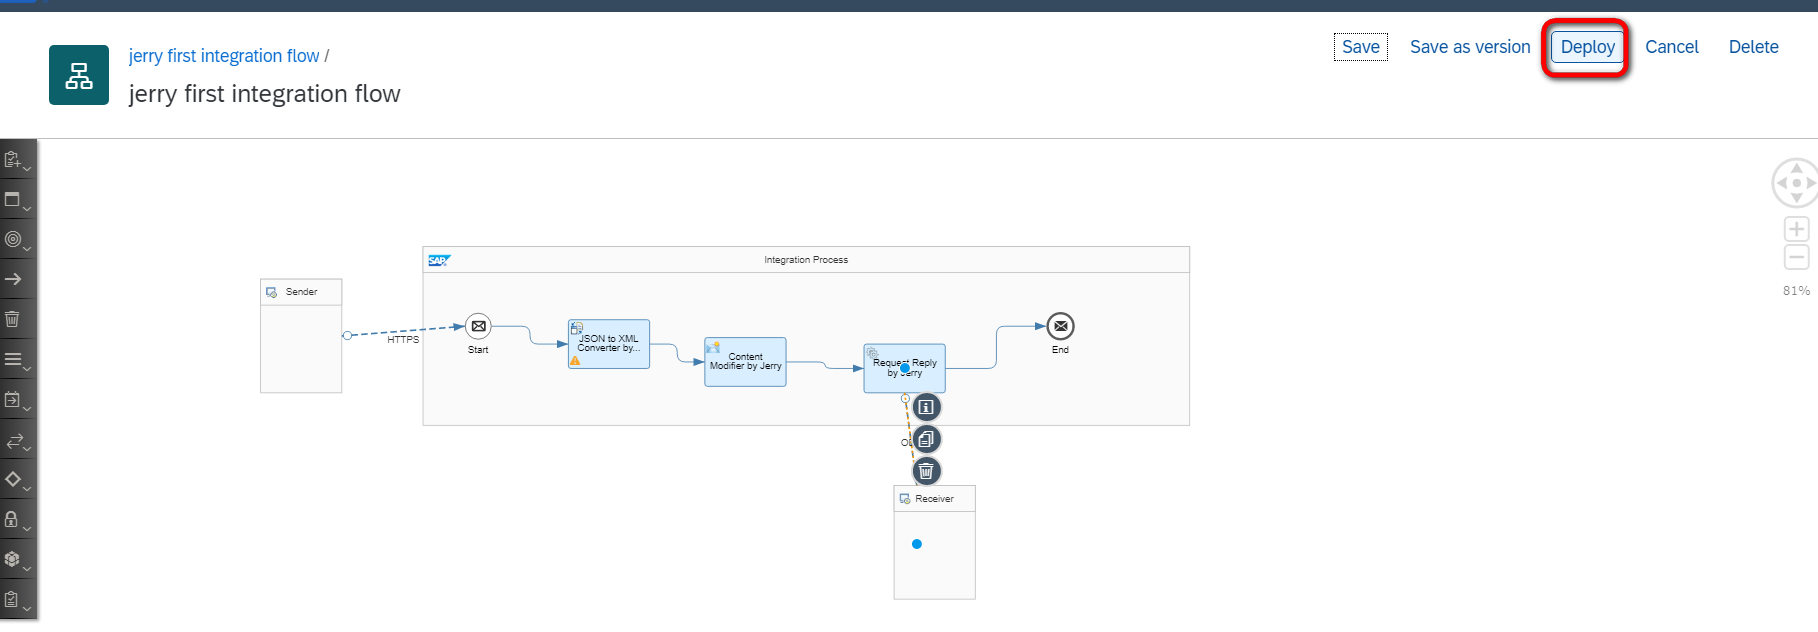Click the palette delete trash icon
This screenshot has width=1818, height=632.
(x=13, y=319)
